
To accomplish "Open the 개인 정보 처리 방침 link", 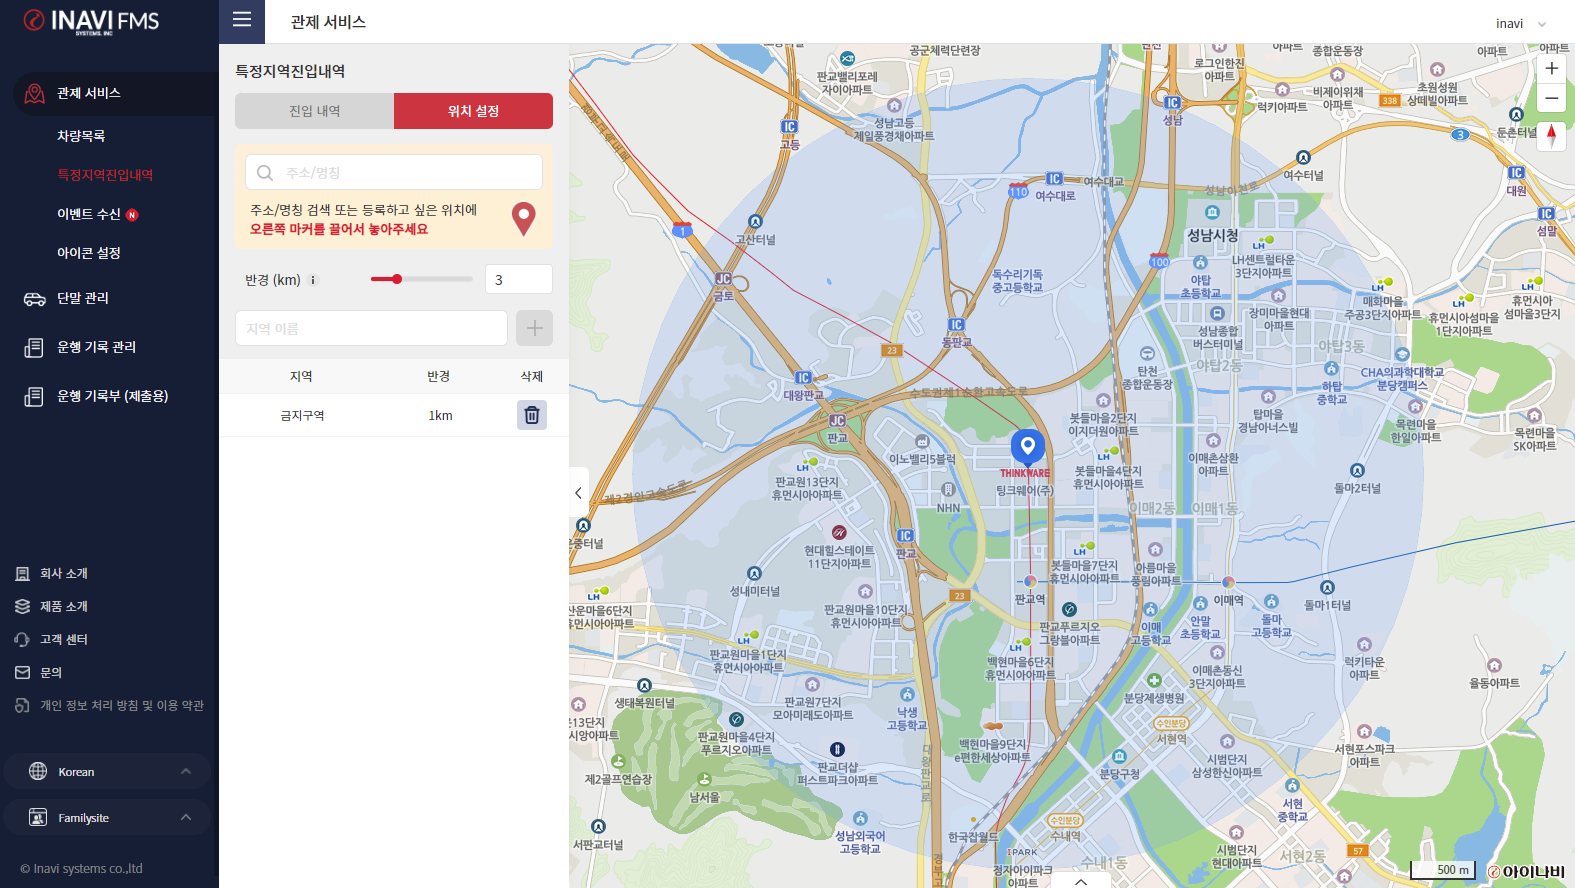I will click(x=121, y=706).
